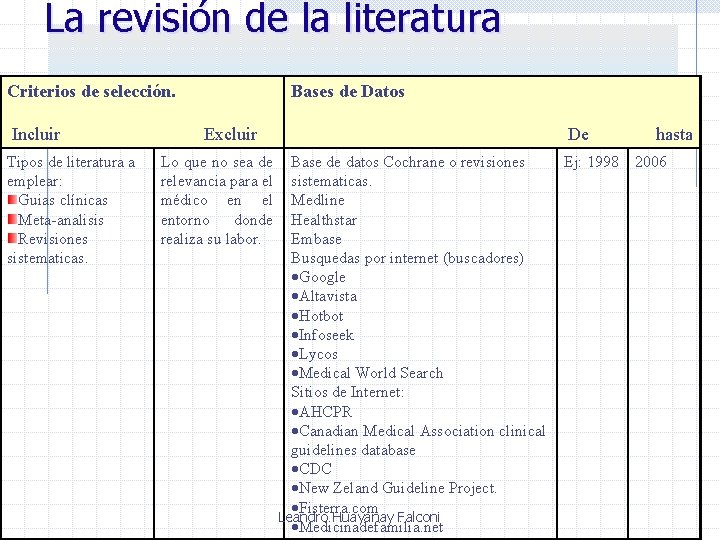Screen dimensions: 720x540
Task: Click the 'Incluir' column label
Action: pyautogui.click(x=36, y=134)
